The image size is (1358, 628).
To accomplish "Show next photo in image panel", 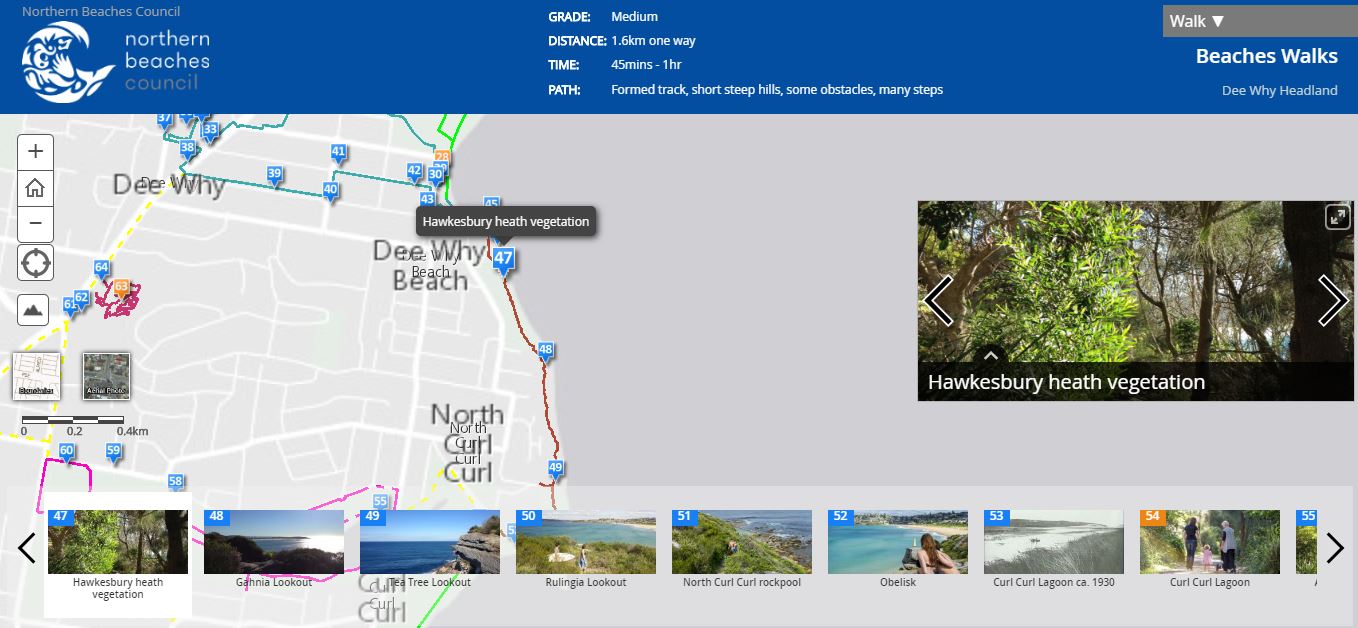I will 1333,300.
